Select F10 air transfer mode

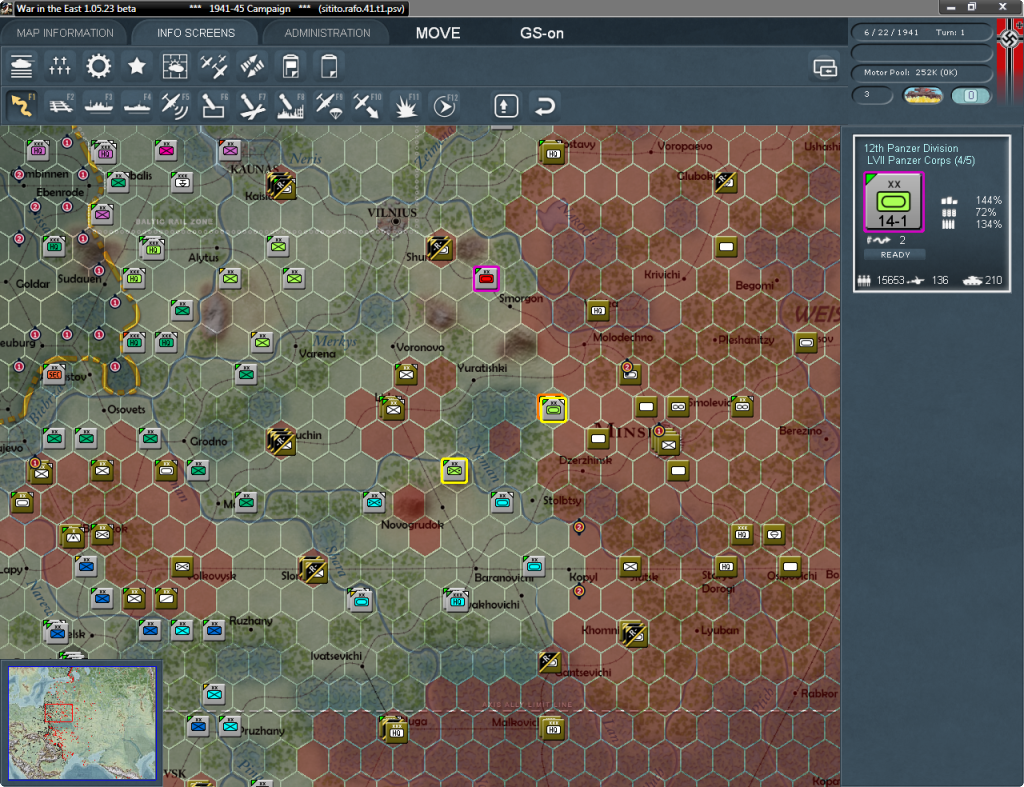[x=368, y=105]
